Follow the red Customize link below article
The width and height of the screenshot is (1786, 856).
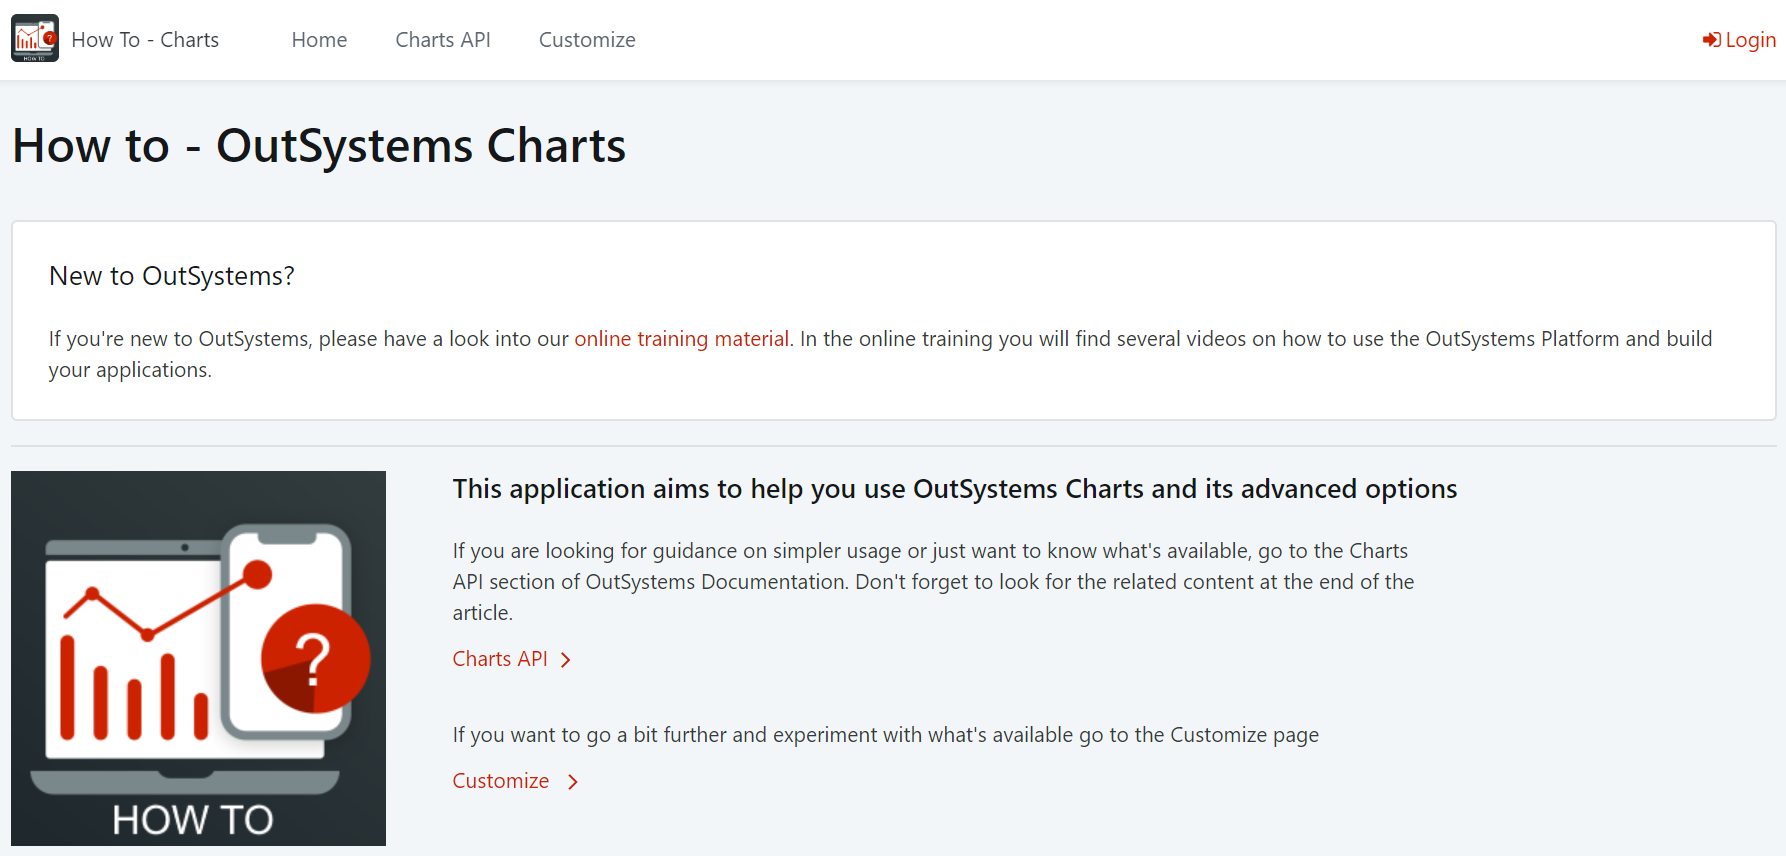500,781
